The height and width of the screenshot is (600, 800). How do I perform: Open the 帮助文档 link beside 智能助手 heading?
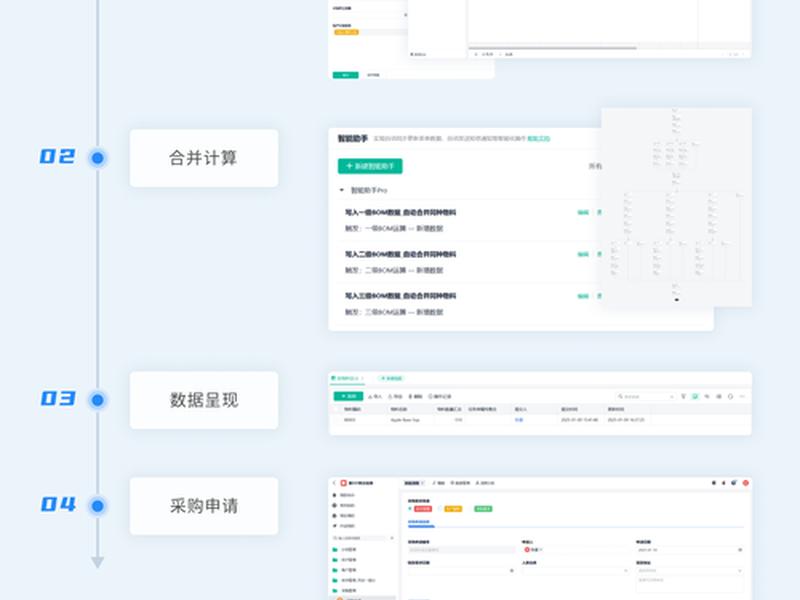coord(538,138)
